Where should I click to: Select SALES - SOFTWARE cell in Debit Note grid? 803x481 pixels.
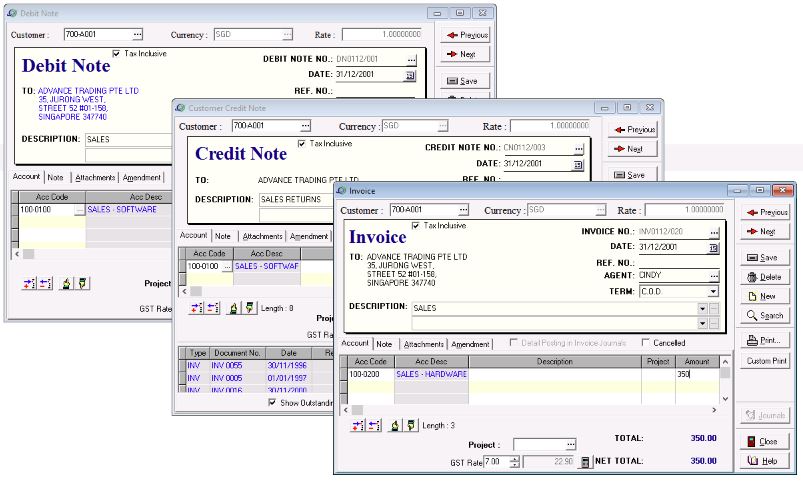click(128, 210)
